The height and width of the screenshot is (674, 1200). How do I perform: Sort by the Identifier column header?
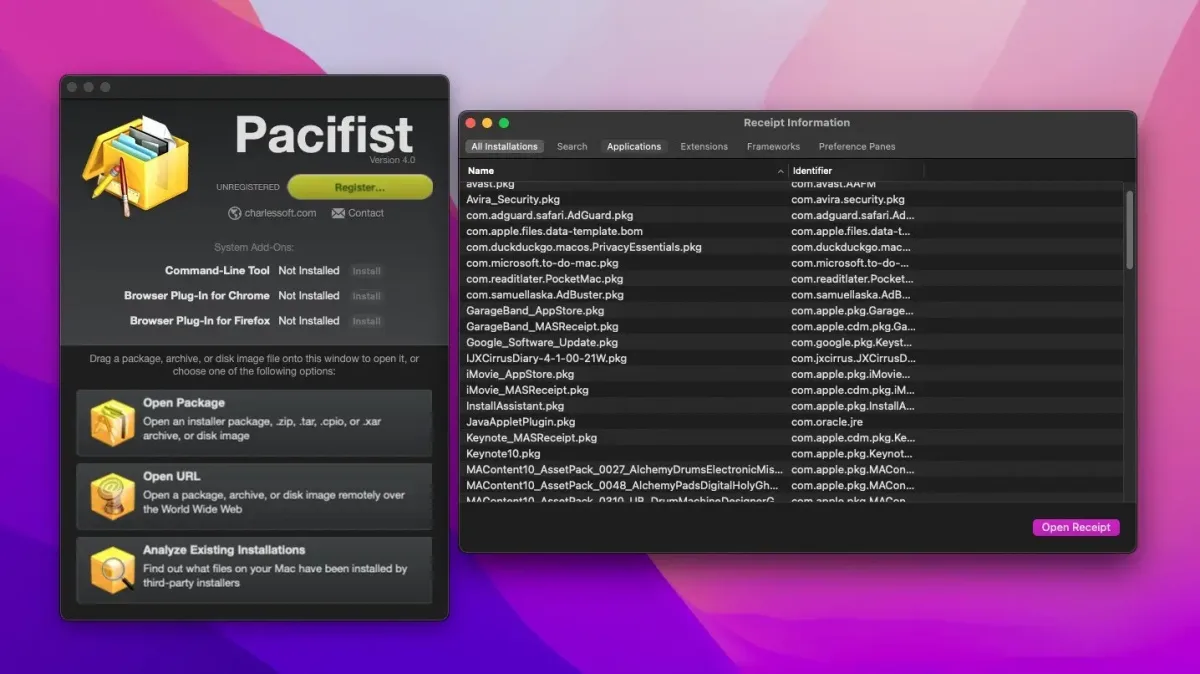857,171
